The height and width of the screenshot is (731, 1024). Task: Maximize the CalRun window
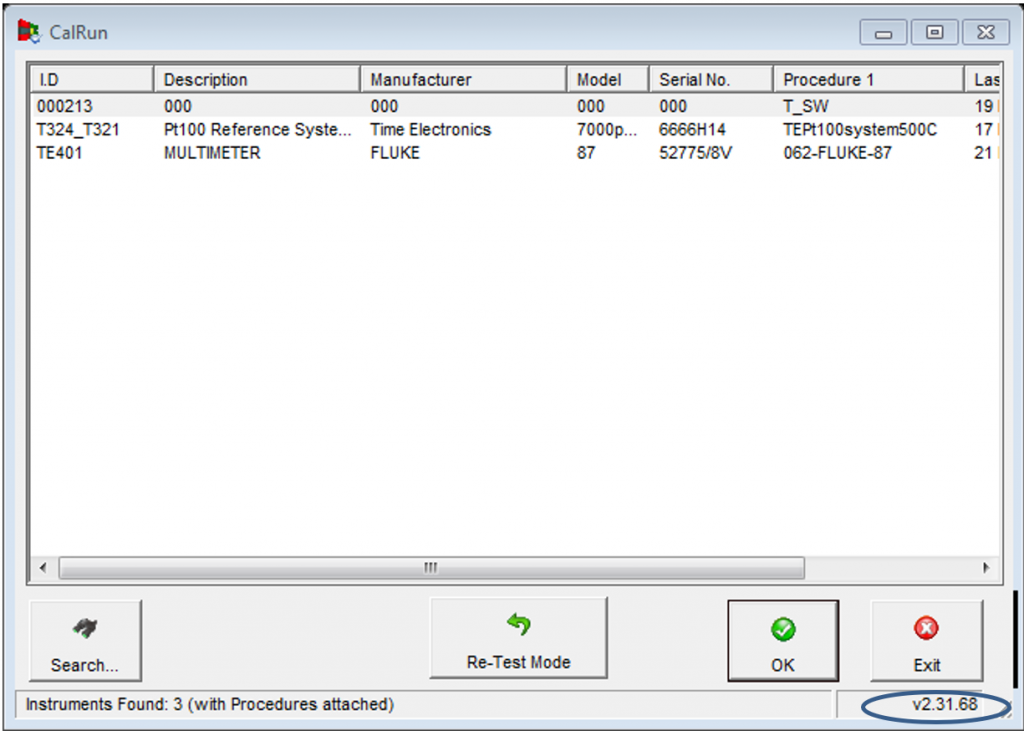[x=934, y=33]
